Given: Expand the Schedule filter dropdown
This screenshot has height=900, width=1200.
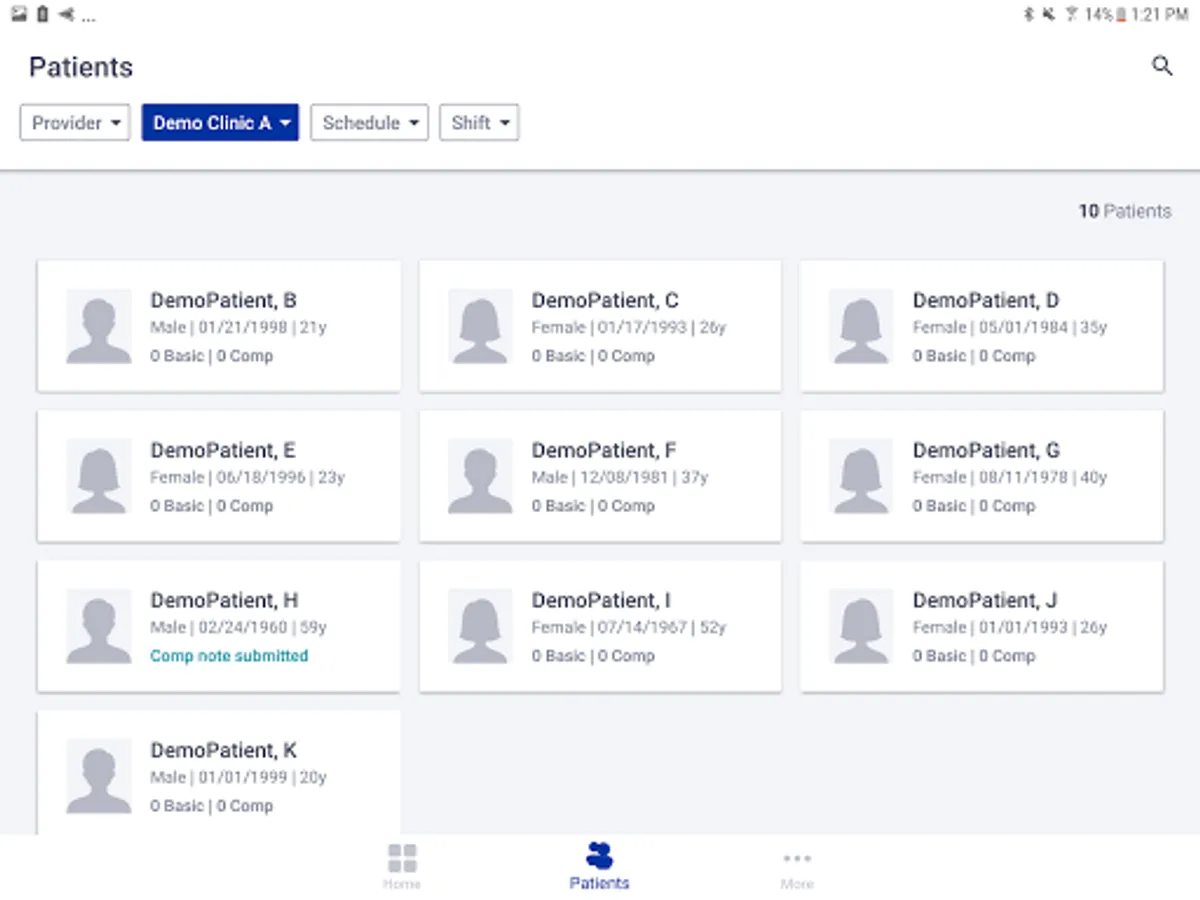Looking at the screenshot, I should [x=370, y=123].
